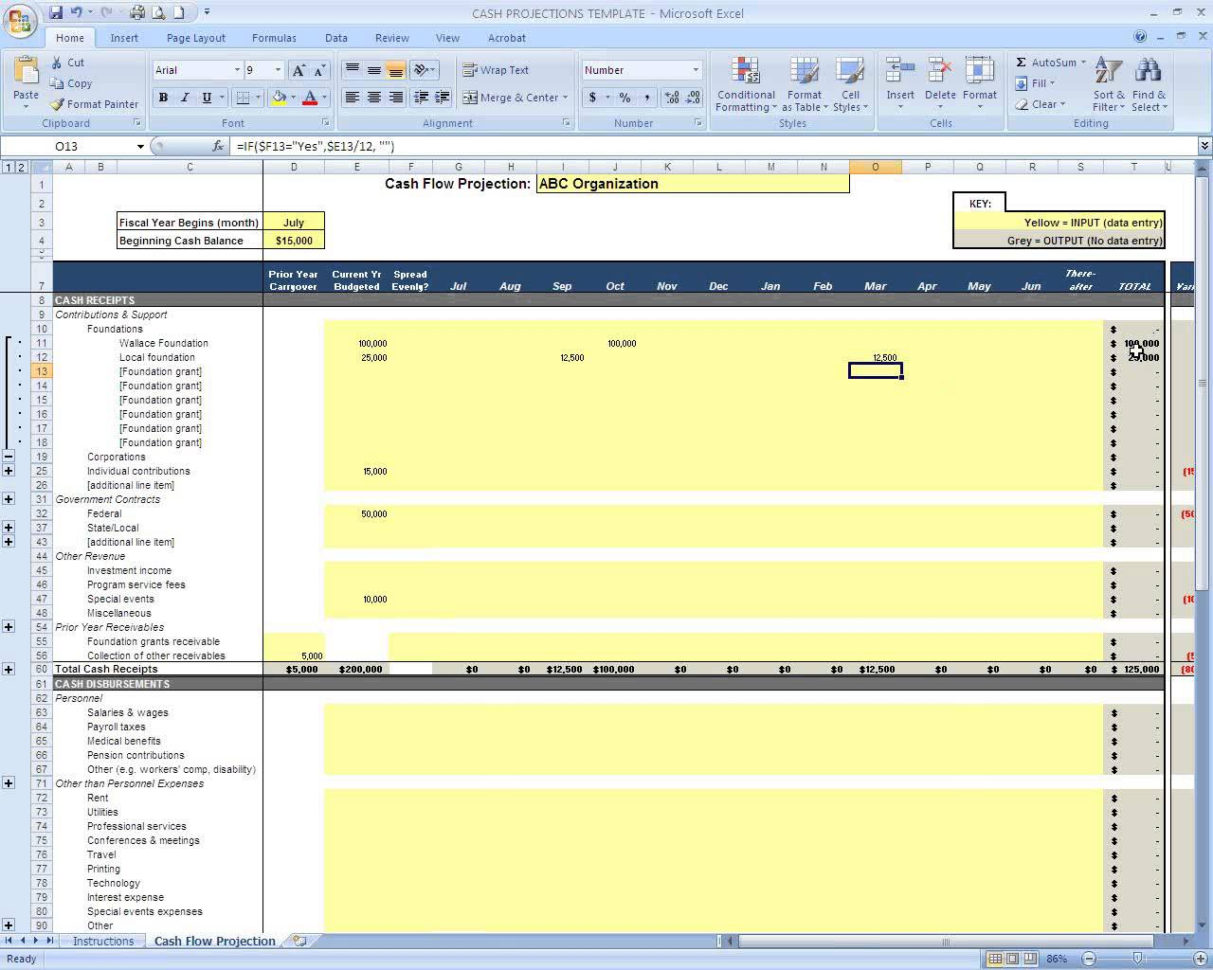The width and height of the screenshot is (1213, 970).
Task: Click the Insert Function fx icon
Action: point(218,146)
